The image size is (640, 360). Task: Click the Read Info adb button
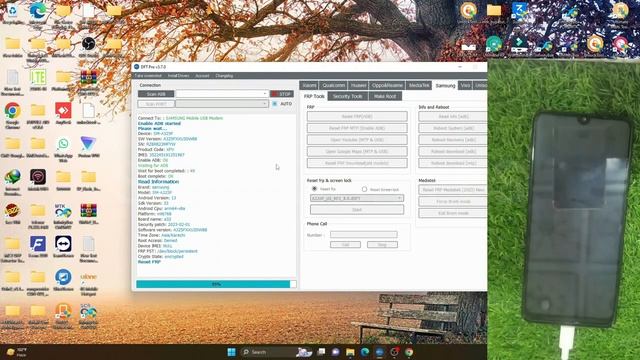point(453,116)
